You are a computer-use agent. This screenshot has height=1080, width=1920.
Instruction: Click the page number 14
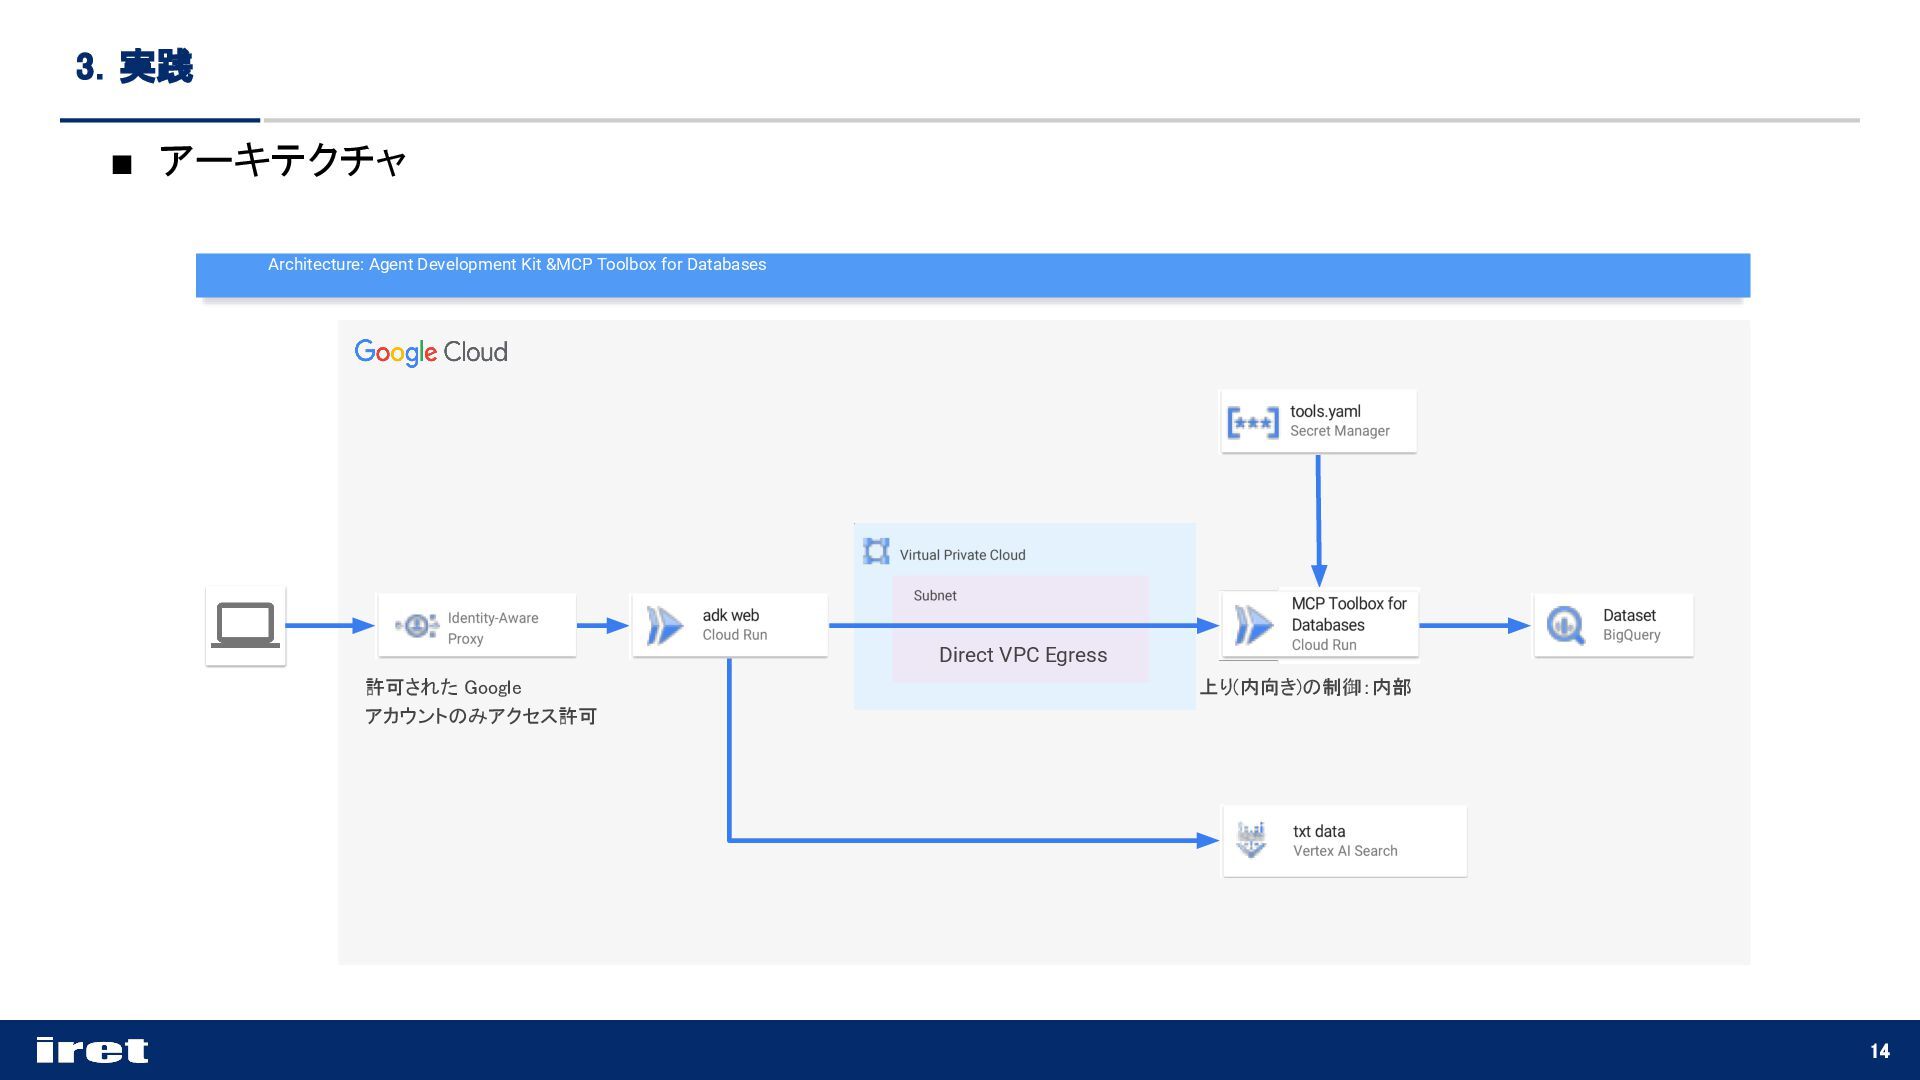coord(1880,1050)
